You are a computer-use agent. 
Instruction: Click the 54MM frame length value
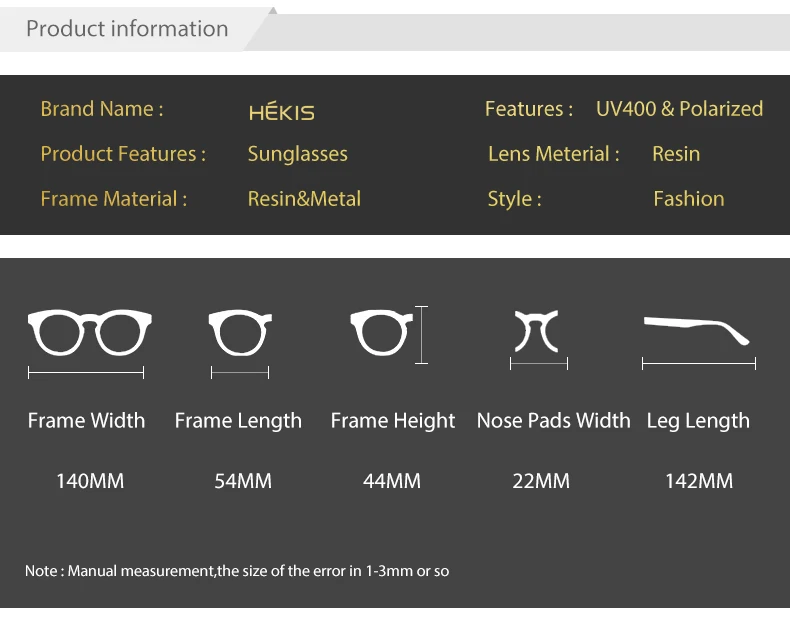(x=243, y=481)
